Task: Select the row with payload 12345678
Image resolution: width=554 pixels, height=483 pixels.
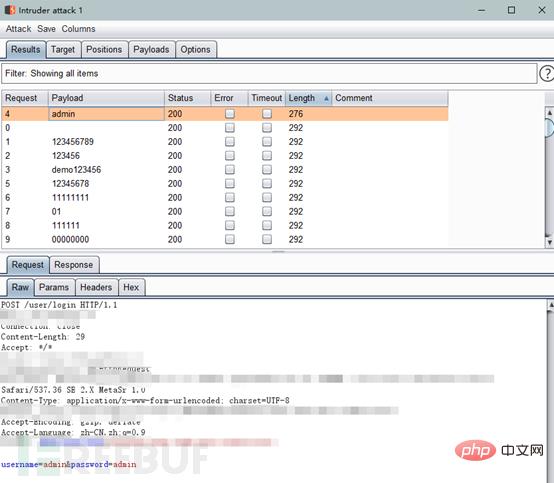Action: (225, 184)
